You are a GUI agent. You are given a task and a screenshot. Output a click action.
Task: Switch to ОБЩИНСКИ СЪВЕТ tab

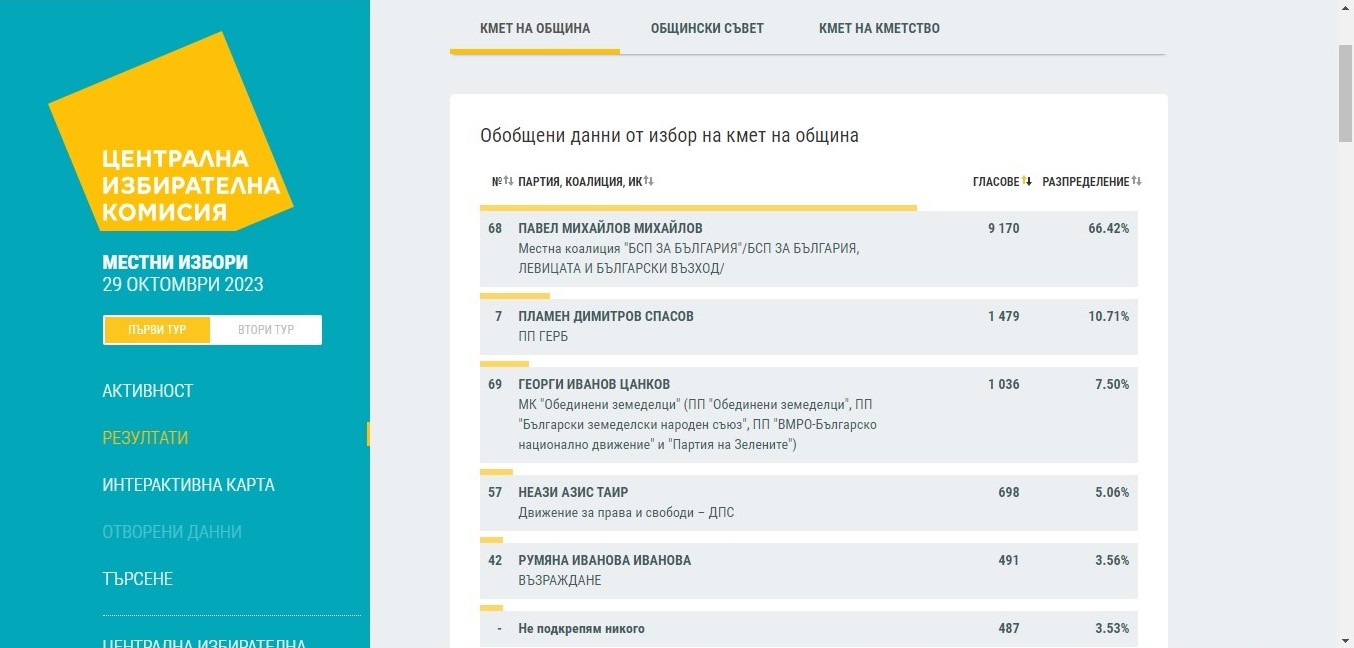(x=706, y=28)
